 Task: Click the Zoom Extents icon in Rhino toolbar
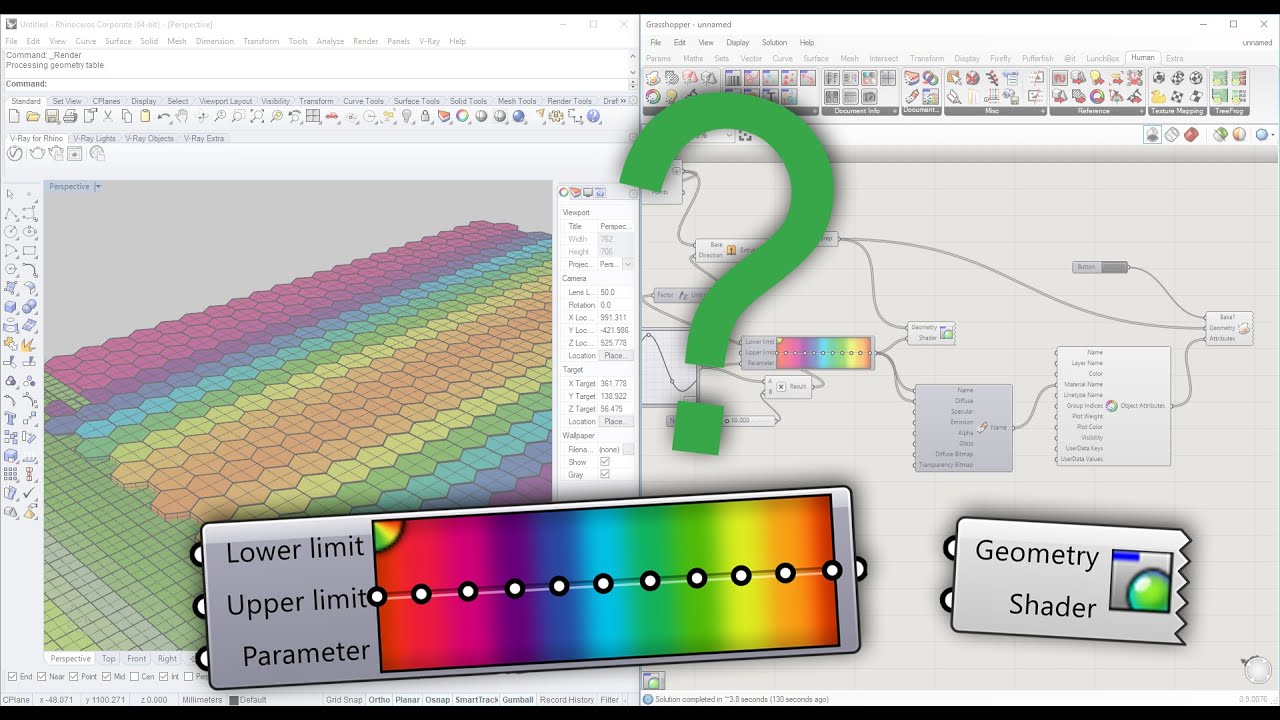click(x=257, y=117)
